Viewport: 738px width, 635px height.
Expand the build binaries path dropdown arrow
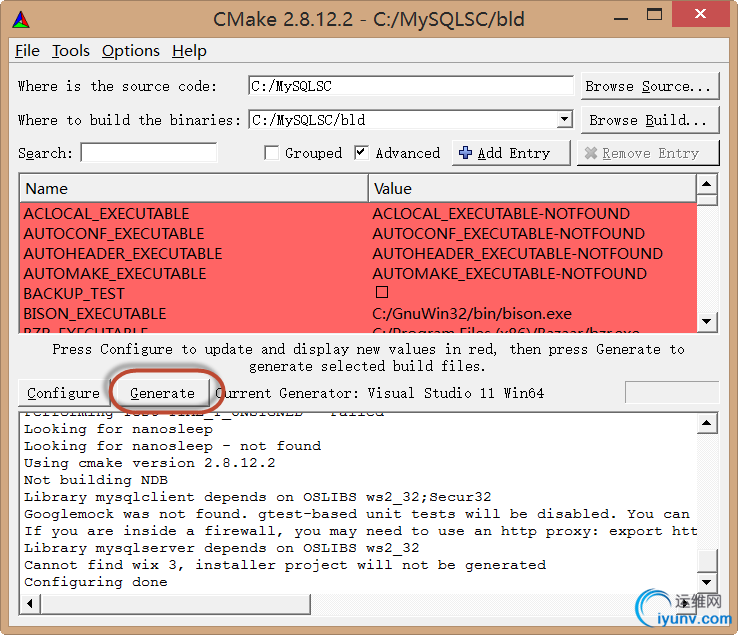(x=564, y=120)
